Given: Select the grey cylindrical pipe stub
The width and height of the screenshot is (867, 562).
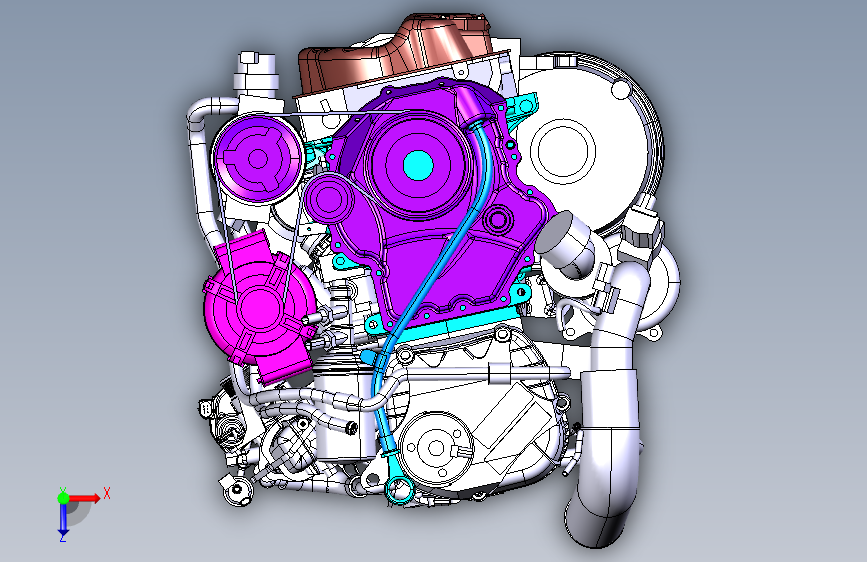Looking at the screenshot, I should [x=565, y=239].
